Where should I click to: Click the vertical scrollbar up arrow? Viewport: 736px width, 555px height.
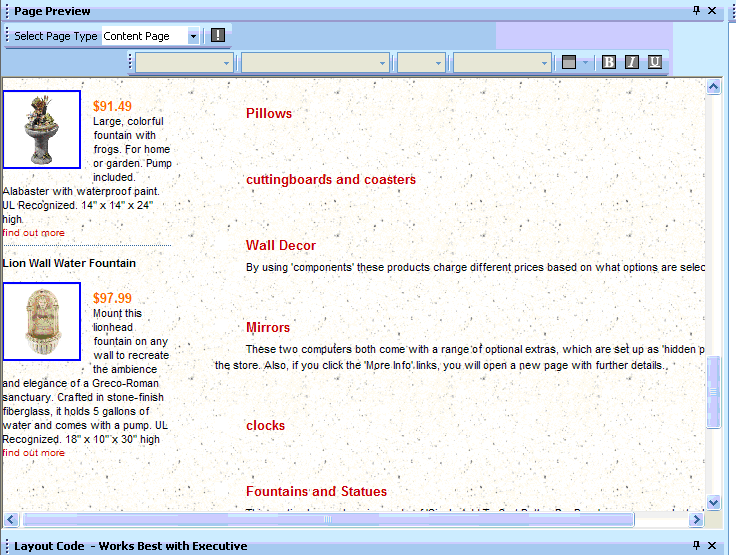[714, 87]
